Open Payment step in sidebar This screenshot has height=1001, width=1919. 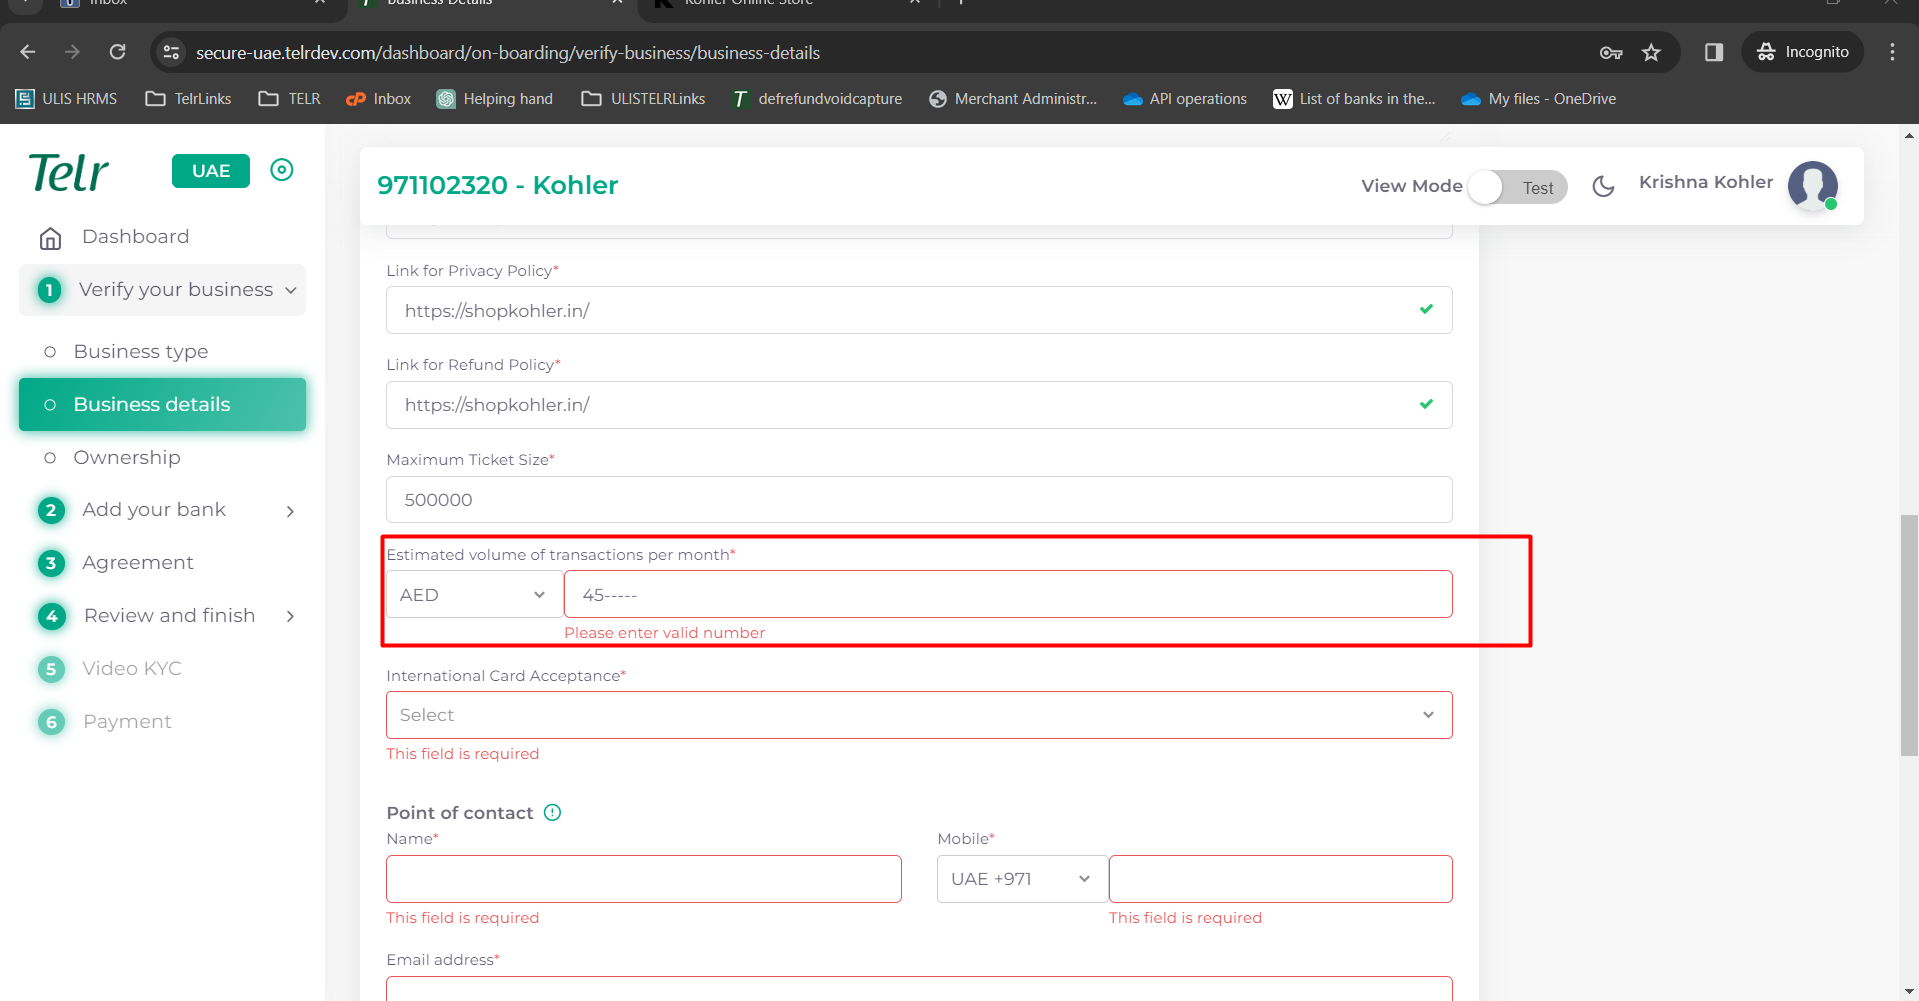[127, 722]
